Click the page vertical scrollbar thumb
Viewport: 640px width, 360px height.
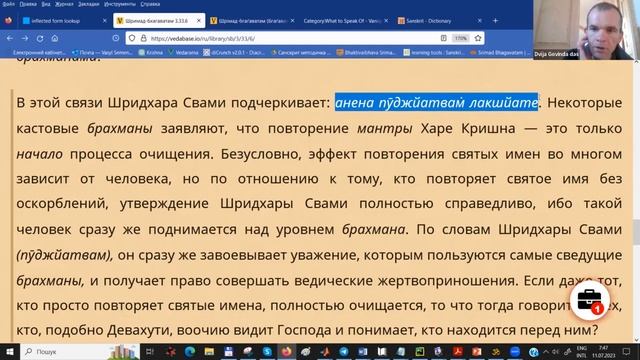636,232
